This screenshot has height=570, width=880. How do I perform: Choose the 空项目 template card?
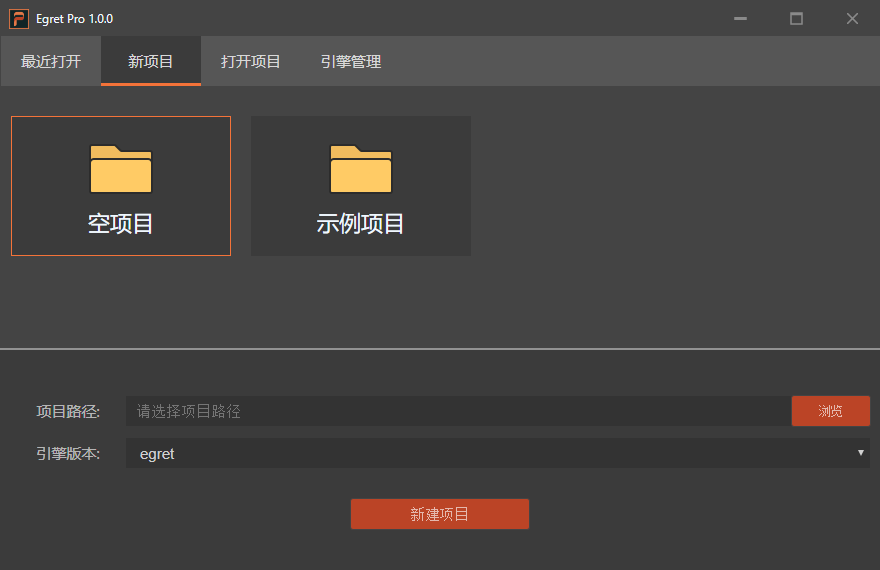click(121, 186)
